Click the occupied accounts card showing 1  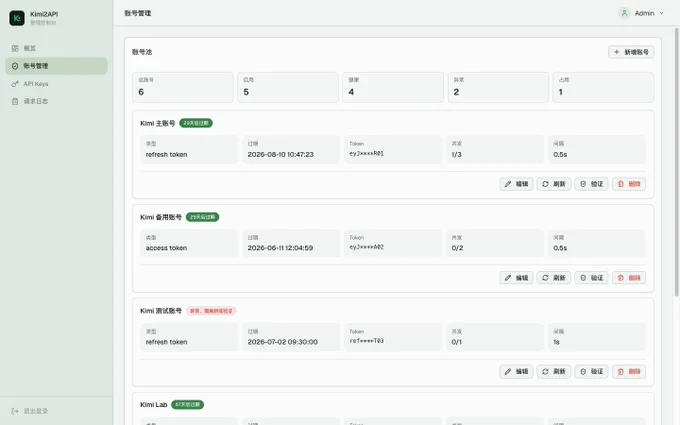point(603,87)
